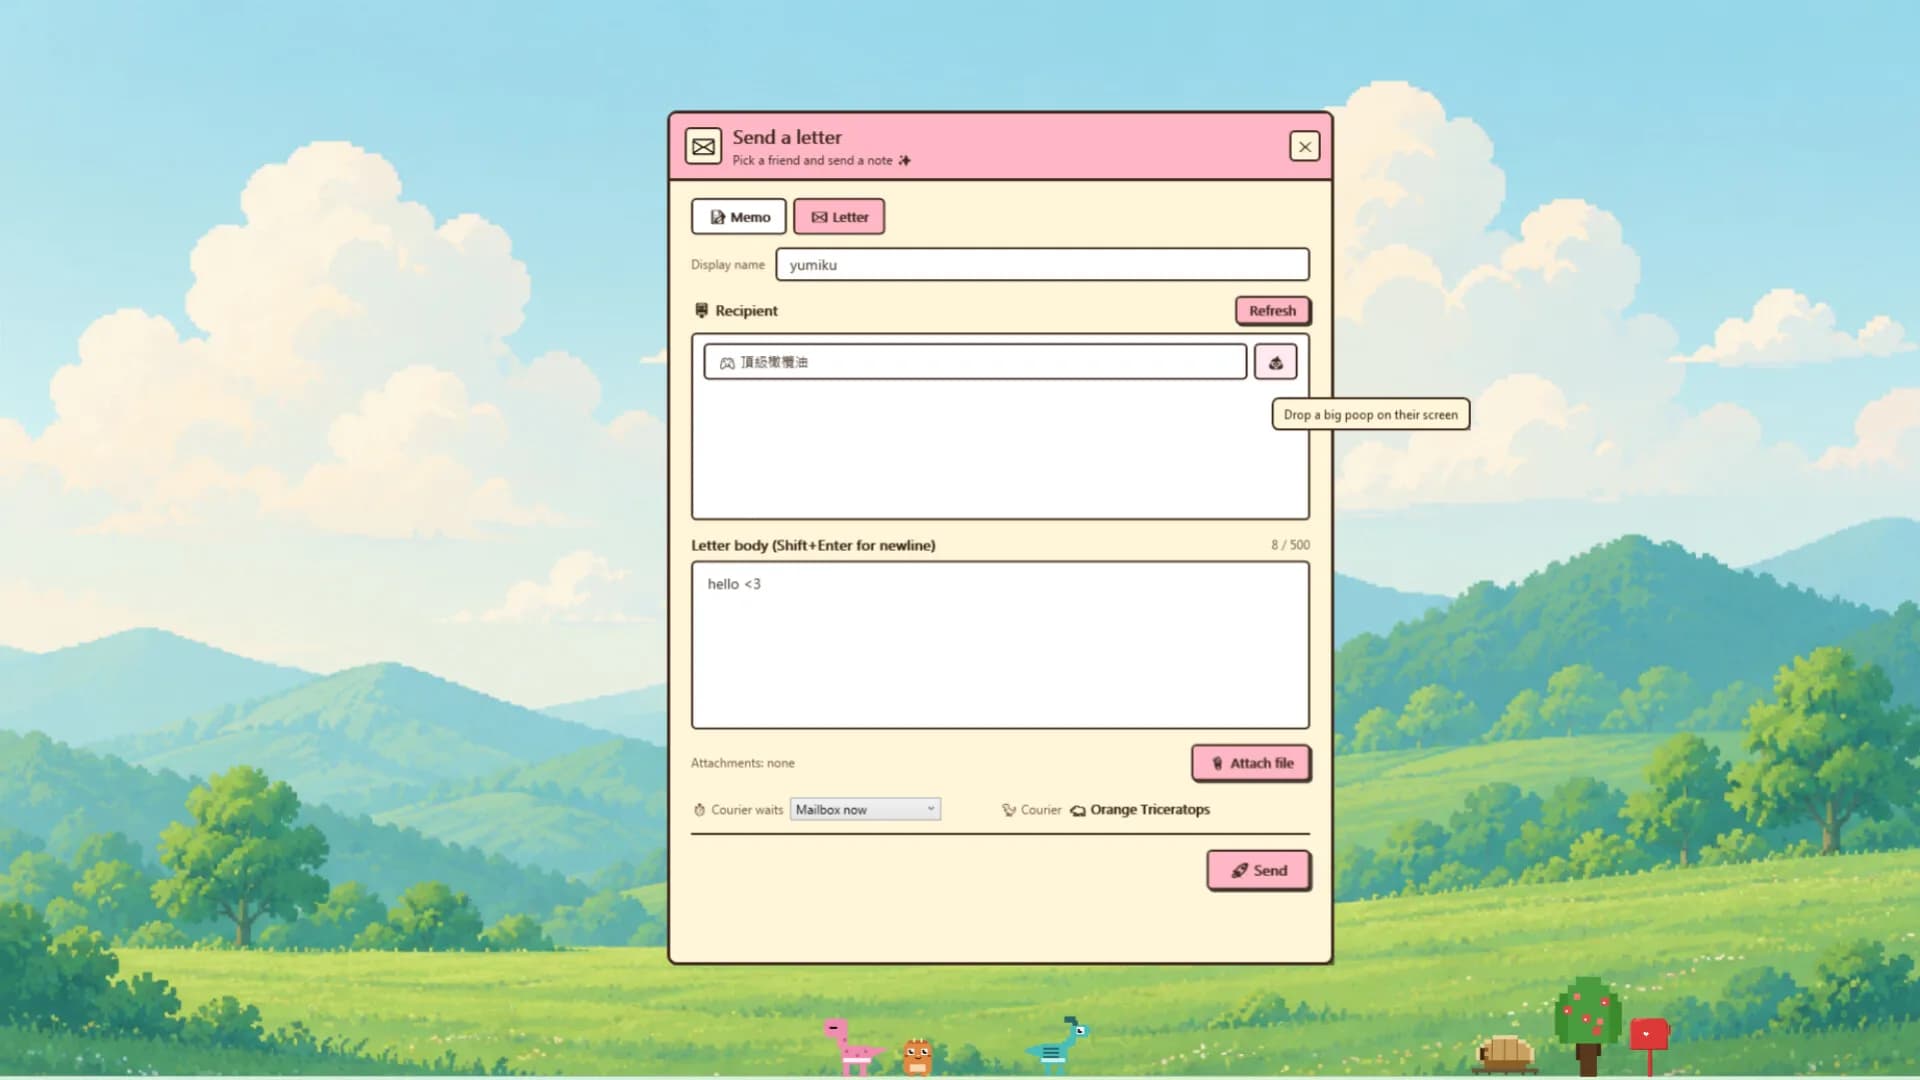Click the poop button beside the recipient
Viewport: 1920px width, 1080px height.
1275,362
